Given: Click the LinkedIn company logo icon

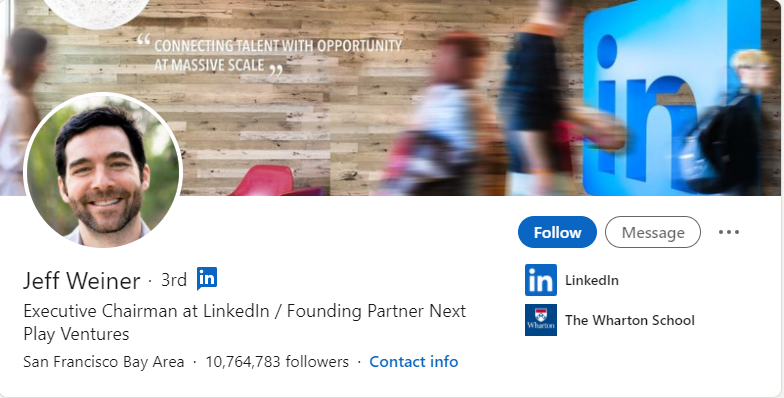Looking at the screenshot, I should coord(540,280).
